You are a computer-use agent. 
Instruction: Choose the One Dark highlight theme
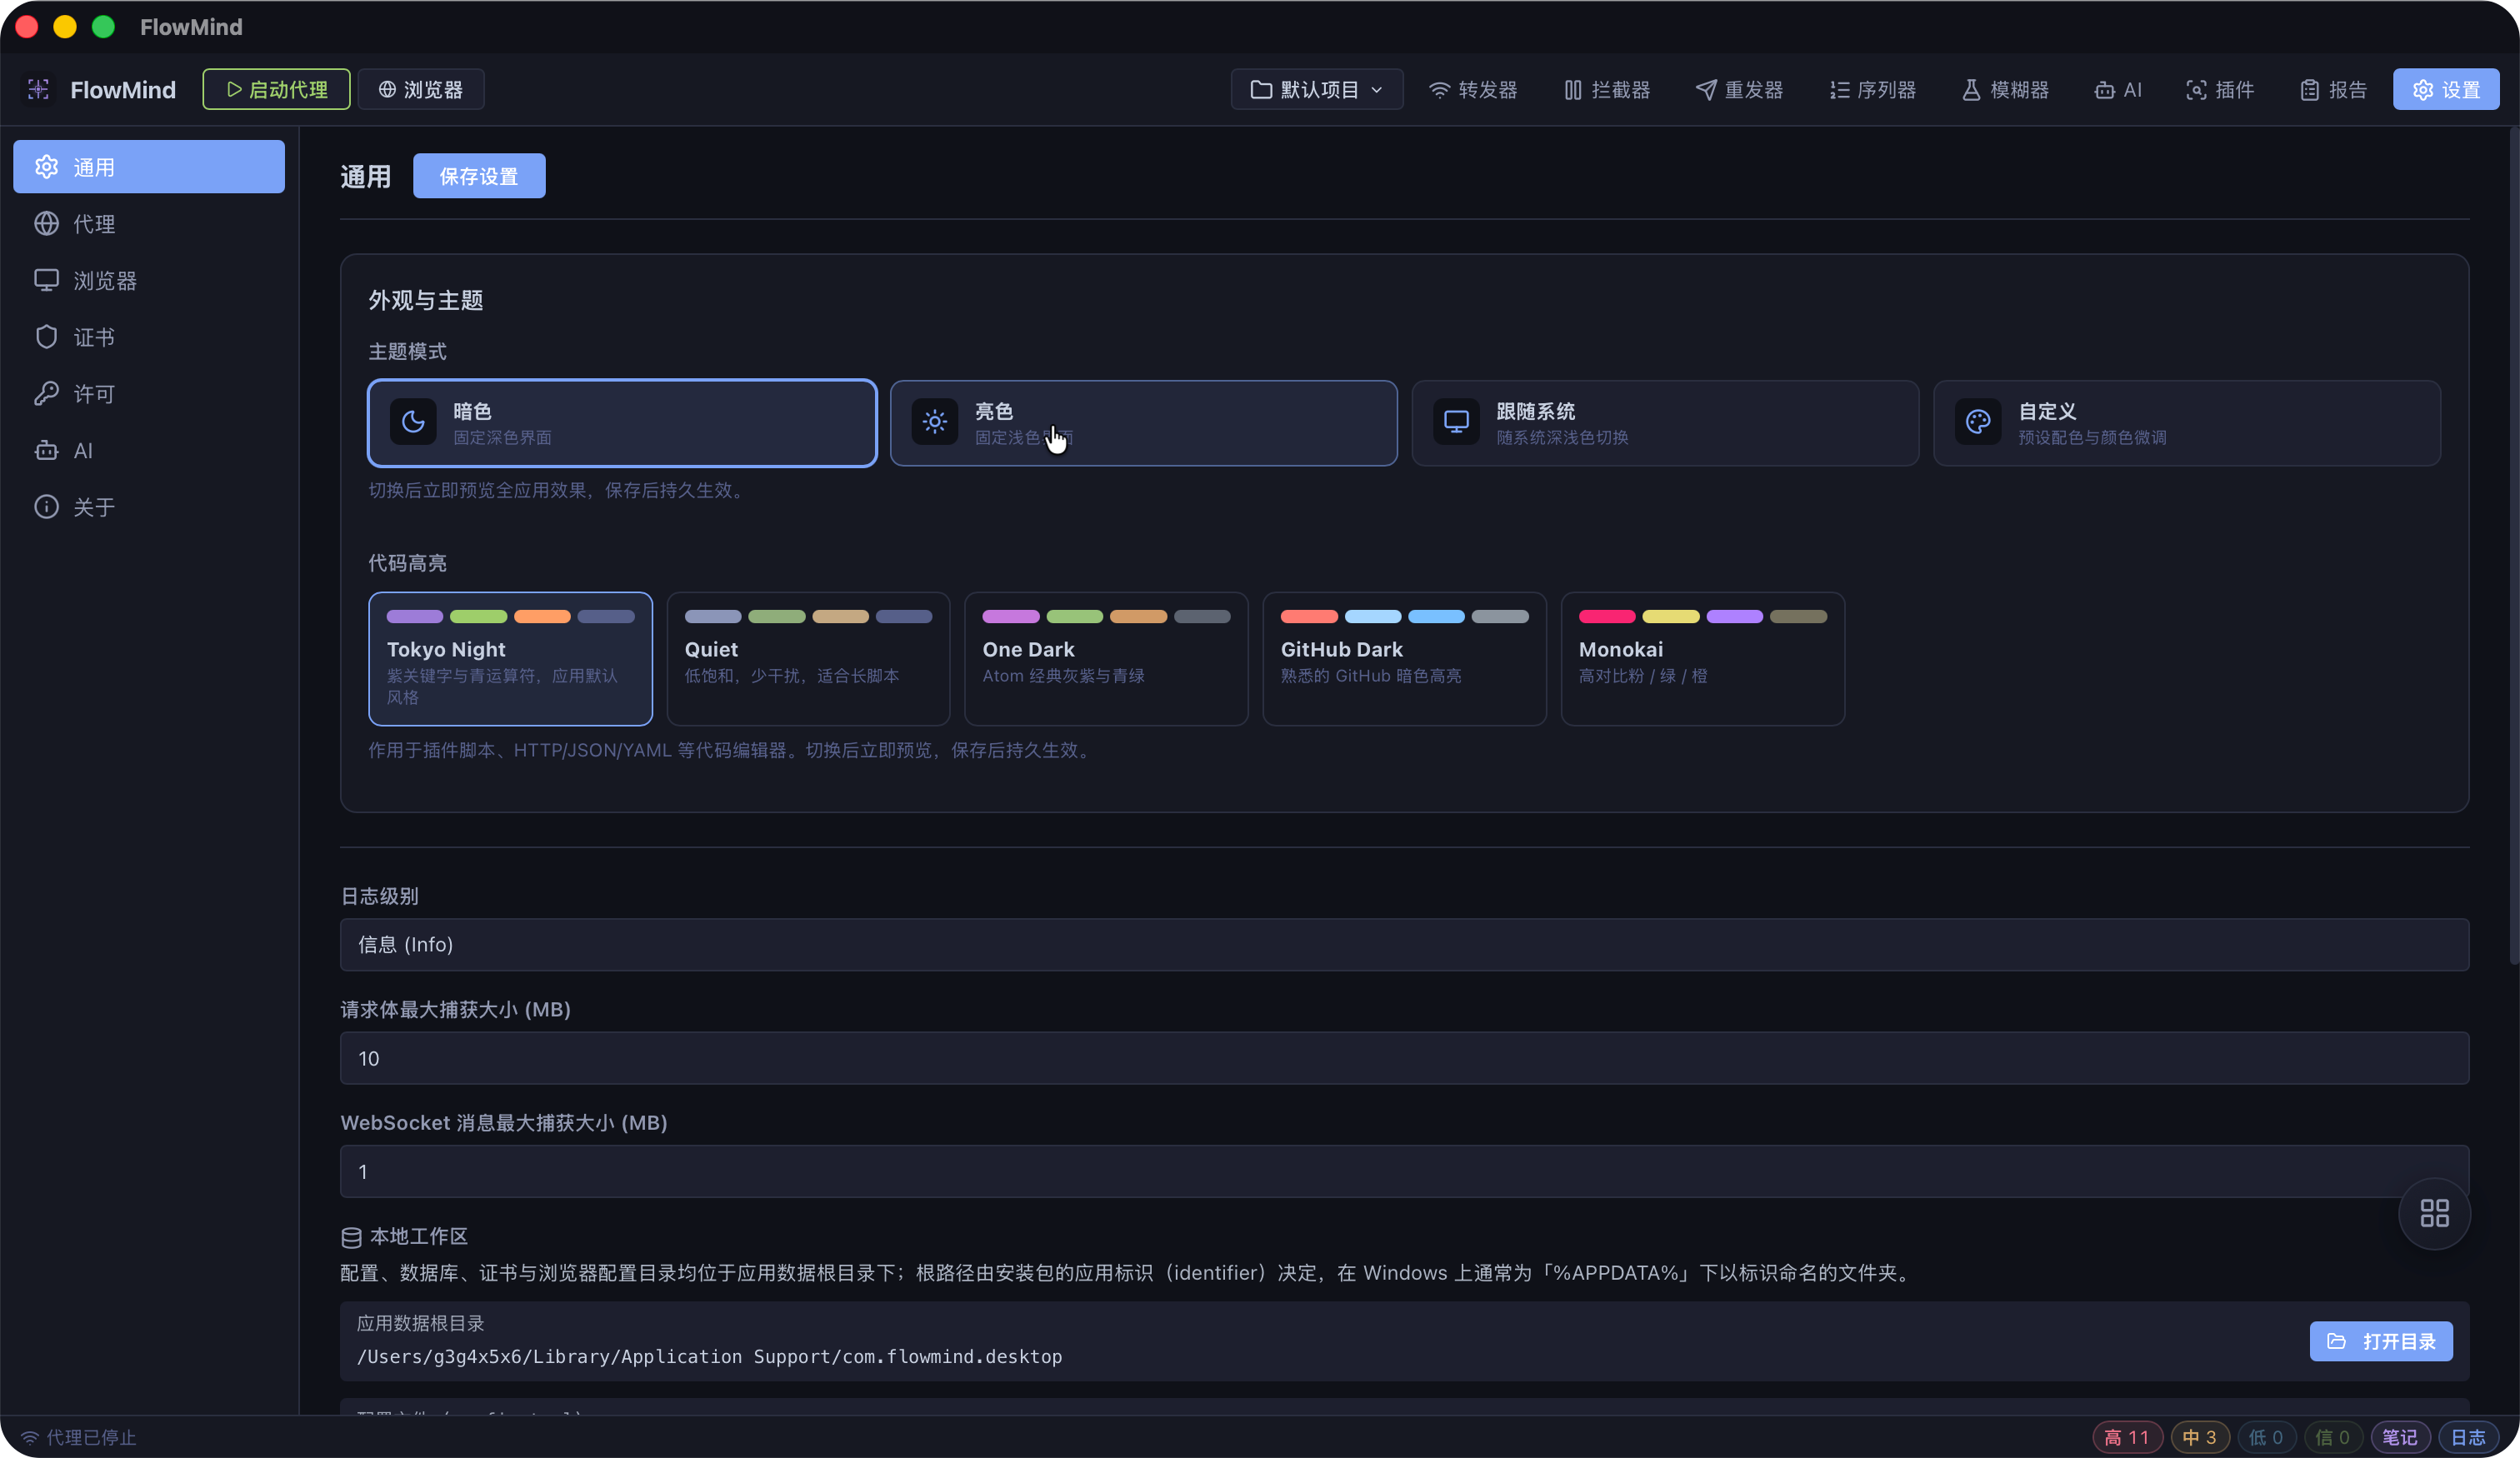(1106, 659)
